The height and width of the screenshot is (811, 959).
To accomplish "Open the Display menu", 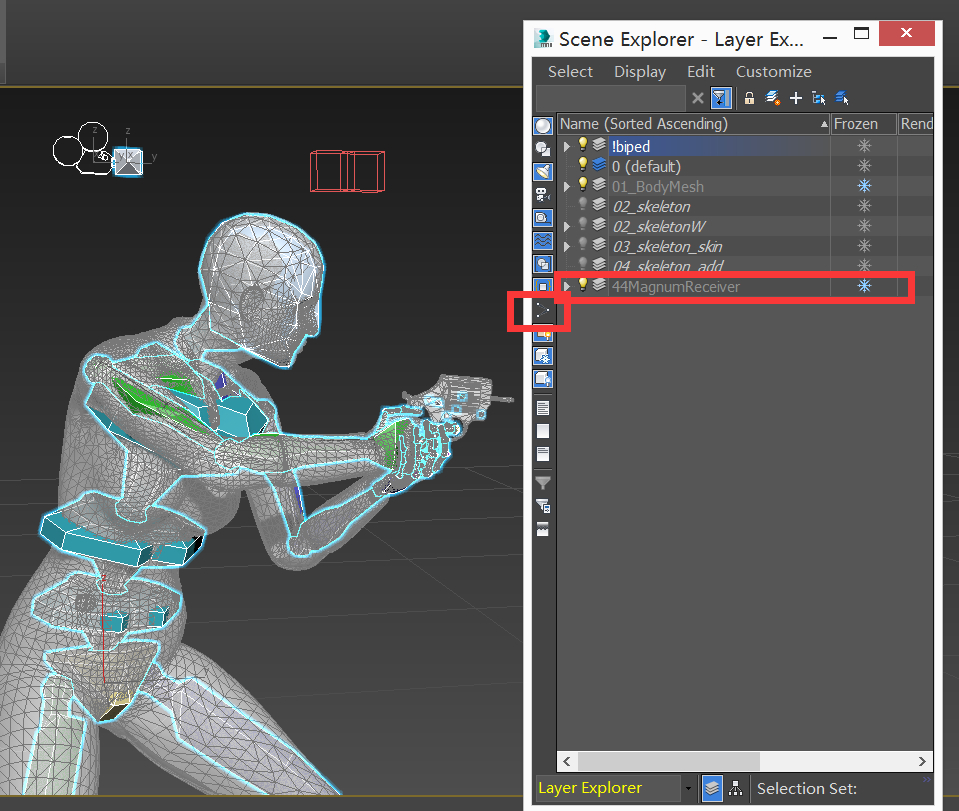I will point(640,72).
